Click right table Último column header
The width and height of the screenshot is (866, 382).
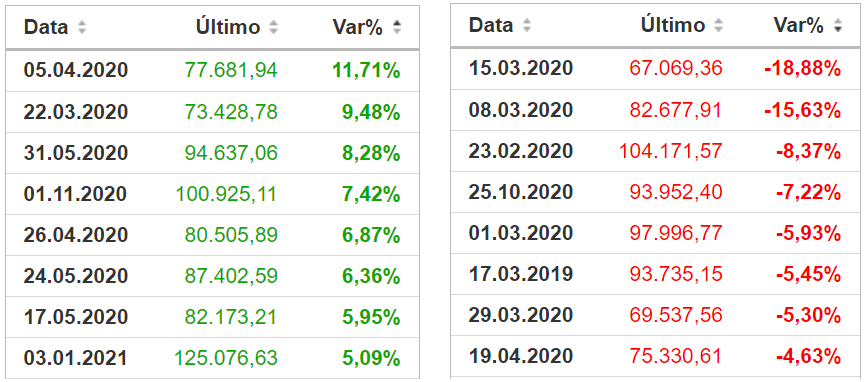click(x=673, y=25)
